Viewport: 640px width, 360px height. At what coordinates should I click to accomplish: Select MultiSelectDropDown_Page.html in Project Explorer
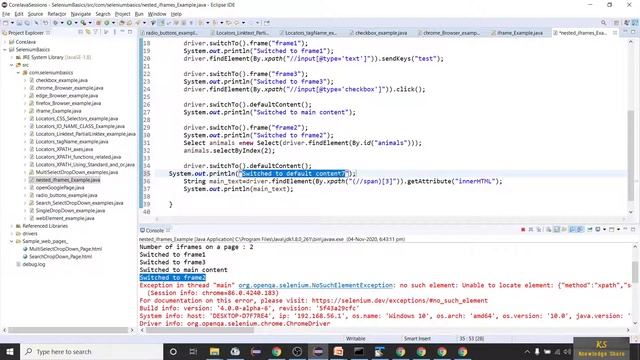tap(65, 249)
